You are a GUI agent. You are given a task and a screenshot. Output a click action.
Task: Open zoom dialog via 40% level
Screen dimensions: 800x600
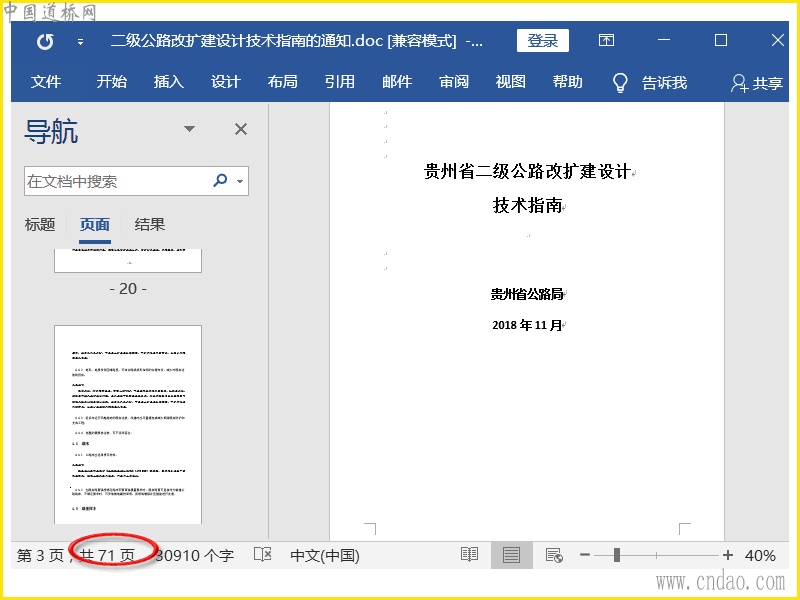tap(760, 556)
